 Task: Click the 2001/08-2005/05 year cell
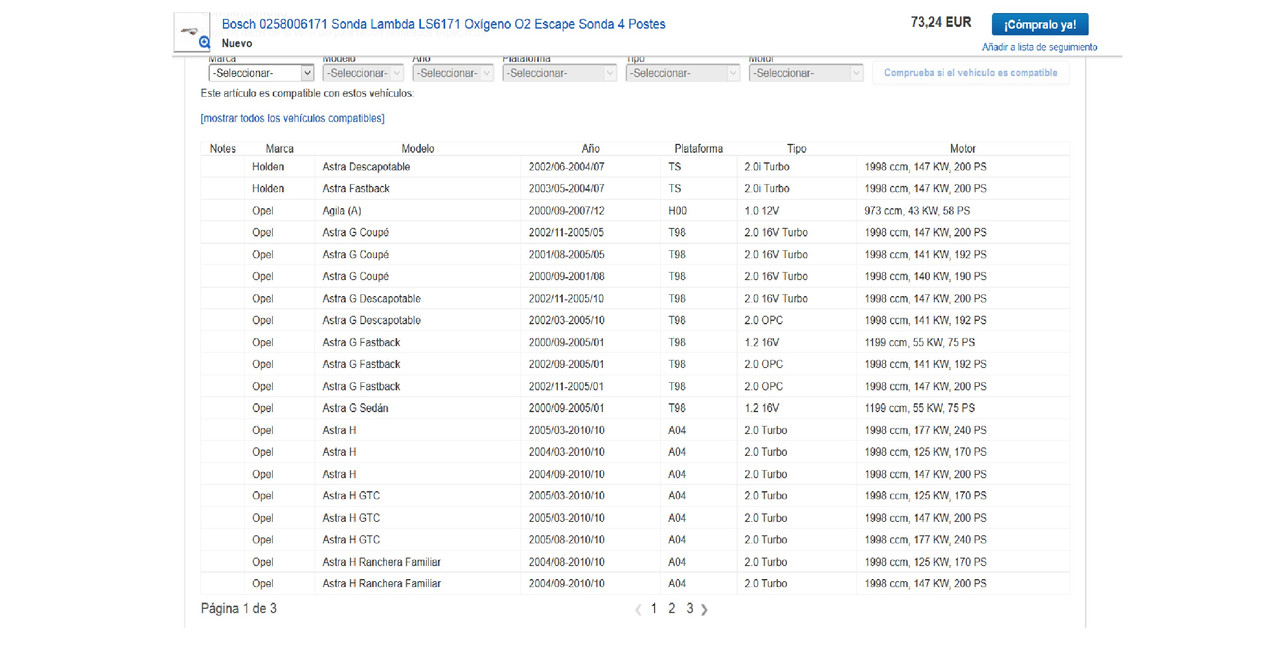(567, 255)
